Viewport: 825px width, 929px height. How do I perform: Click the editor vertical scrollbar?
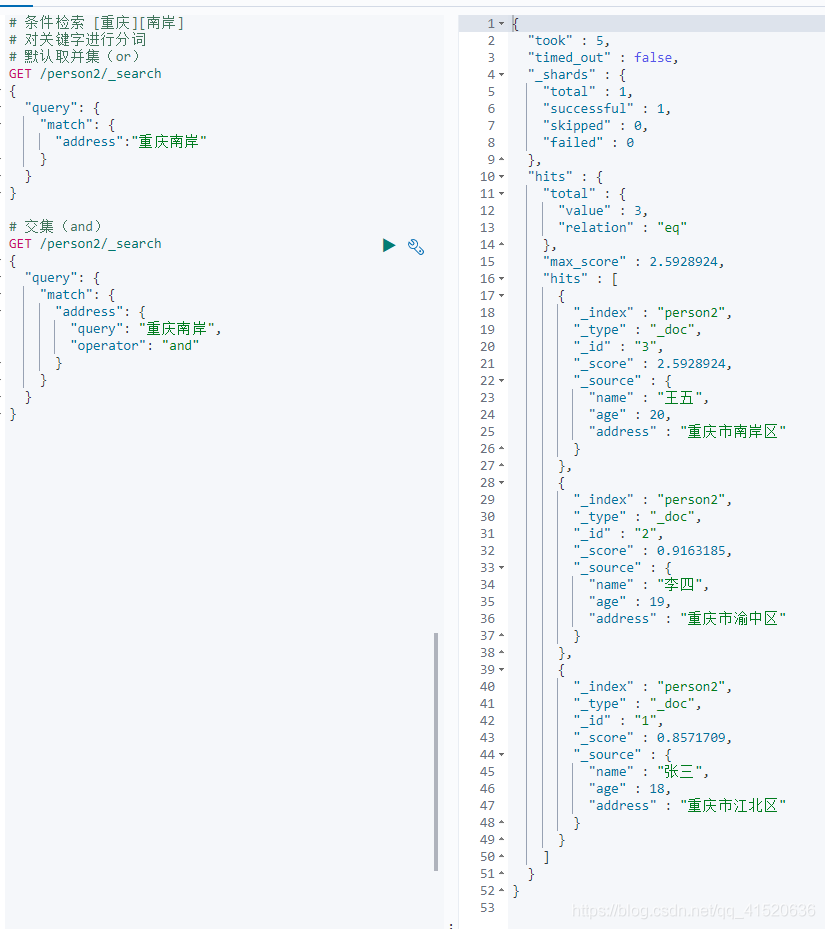point(436,751)
